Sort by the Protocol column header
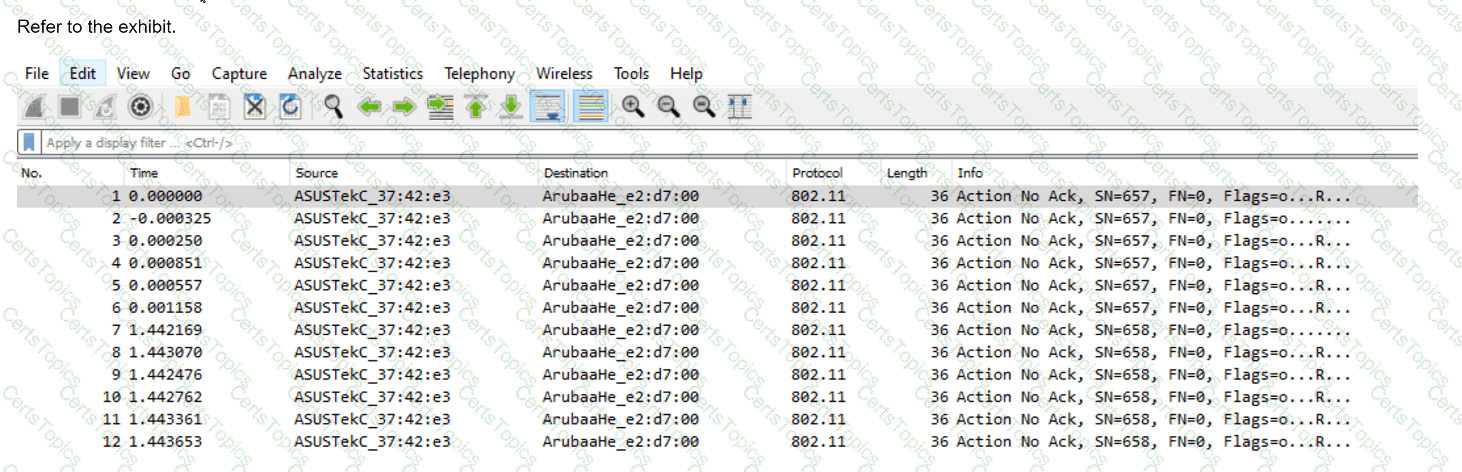Viewport: 1462px width, 472px height. click(817, 173)
